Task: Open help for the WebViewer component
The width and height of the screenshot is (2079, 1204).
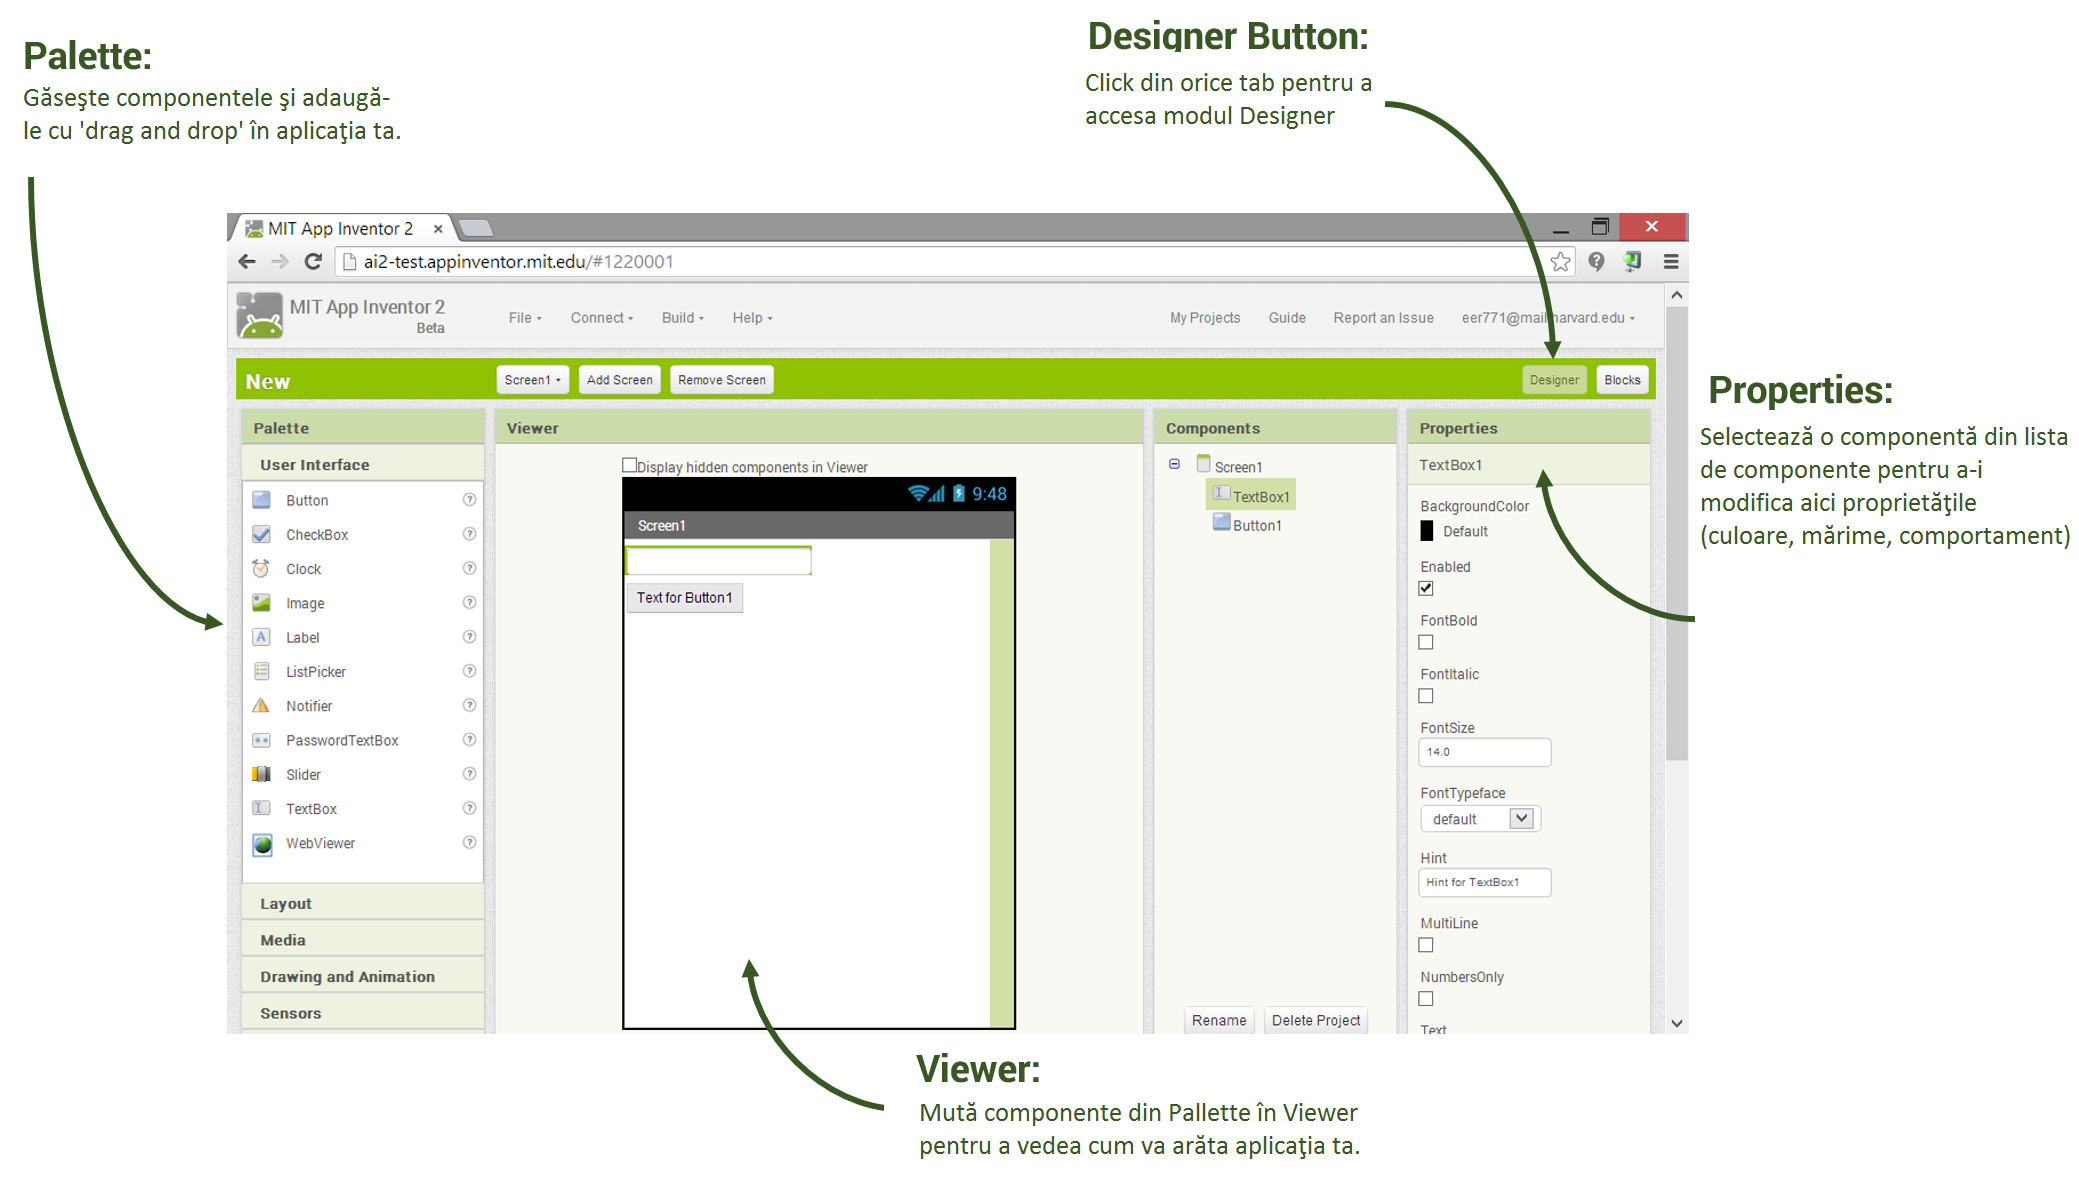Action: (x=469, y=842)
